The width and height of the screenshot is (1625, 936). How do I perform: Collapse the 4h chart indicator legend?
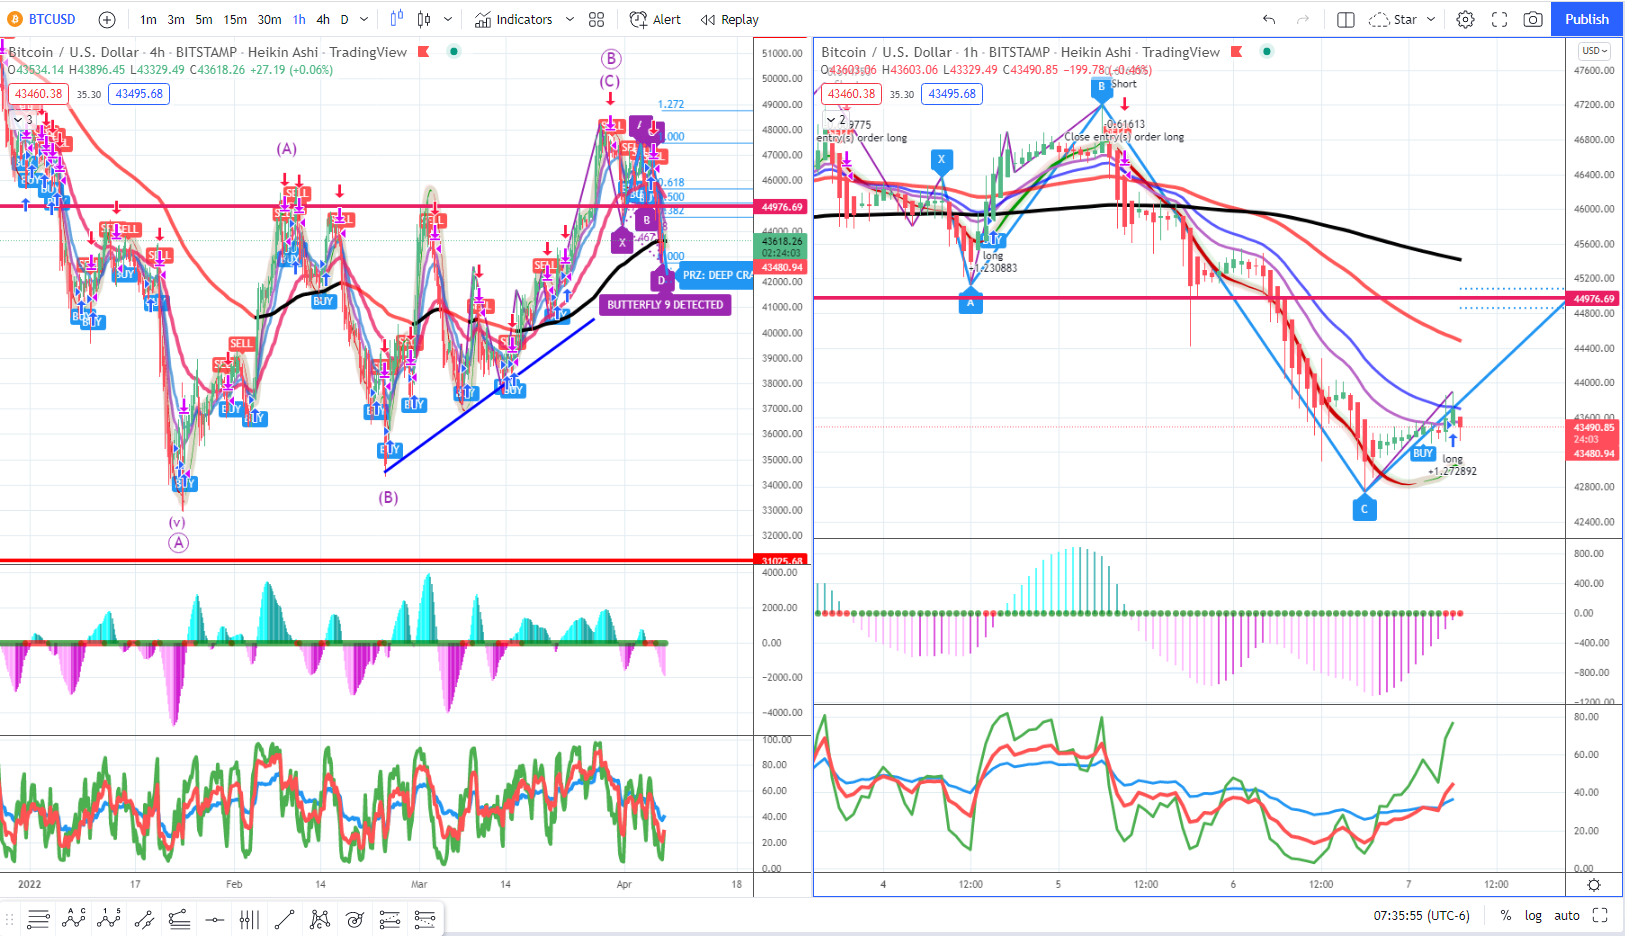(x=23, y=119)
